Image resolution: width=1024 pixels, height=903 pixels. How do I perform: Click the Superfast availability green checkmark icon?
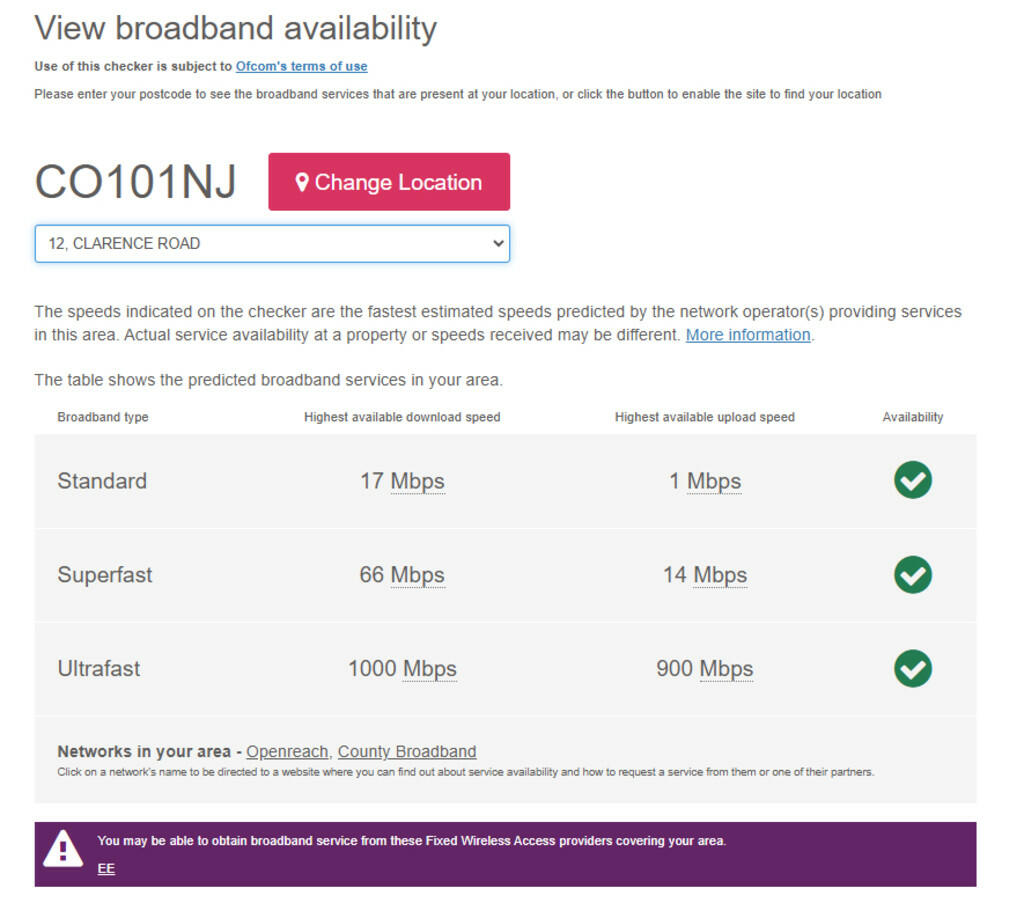tap(912, 575)
